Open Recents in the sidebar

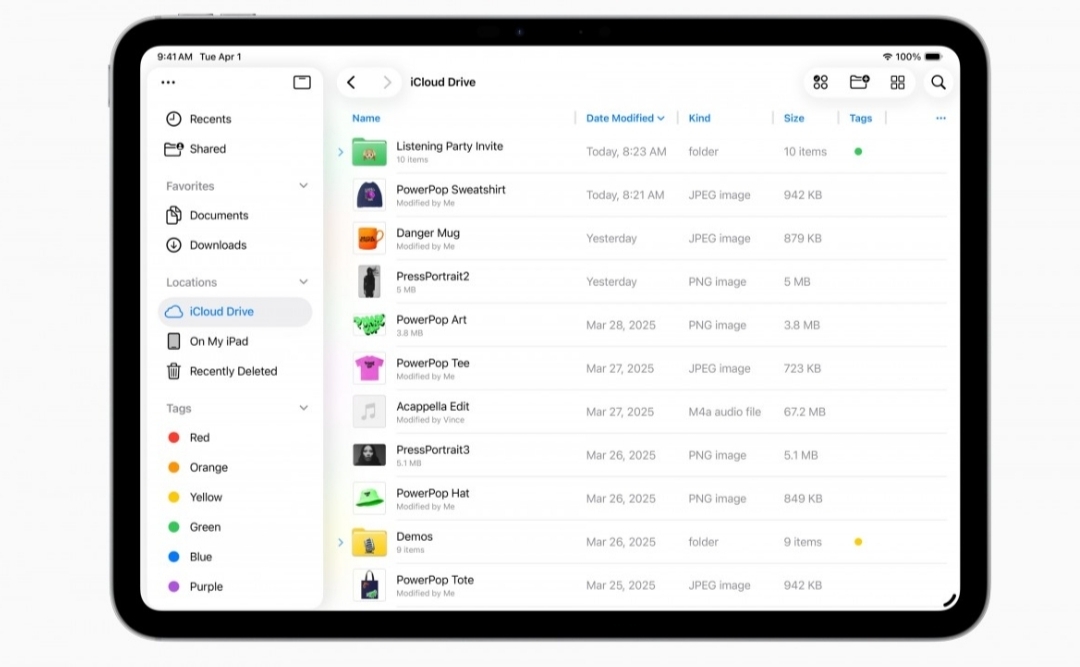[x=234, y=119]
